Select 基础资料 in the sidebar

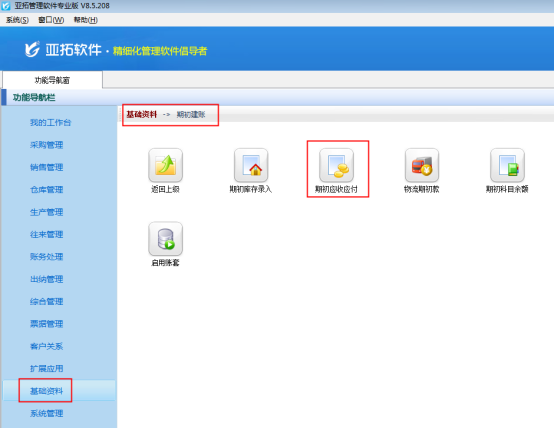[47, 391]
